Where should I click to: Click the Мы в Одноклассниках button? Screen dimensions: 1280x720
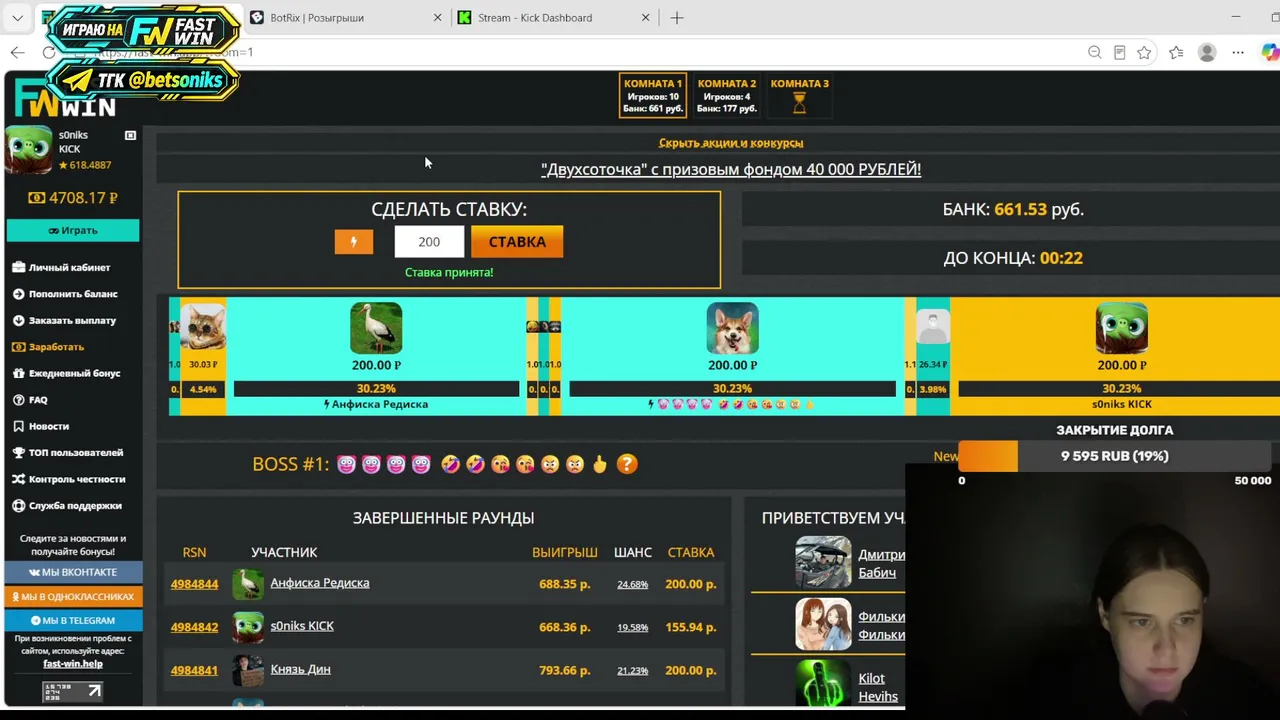pos(73,596)
